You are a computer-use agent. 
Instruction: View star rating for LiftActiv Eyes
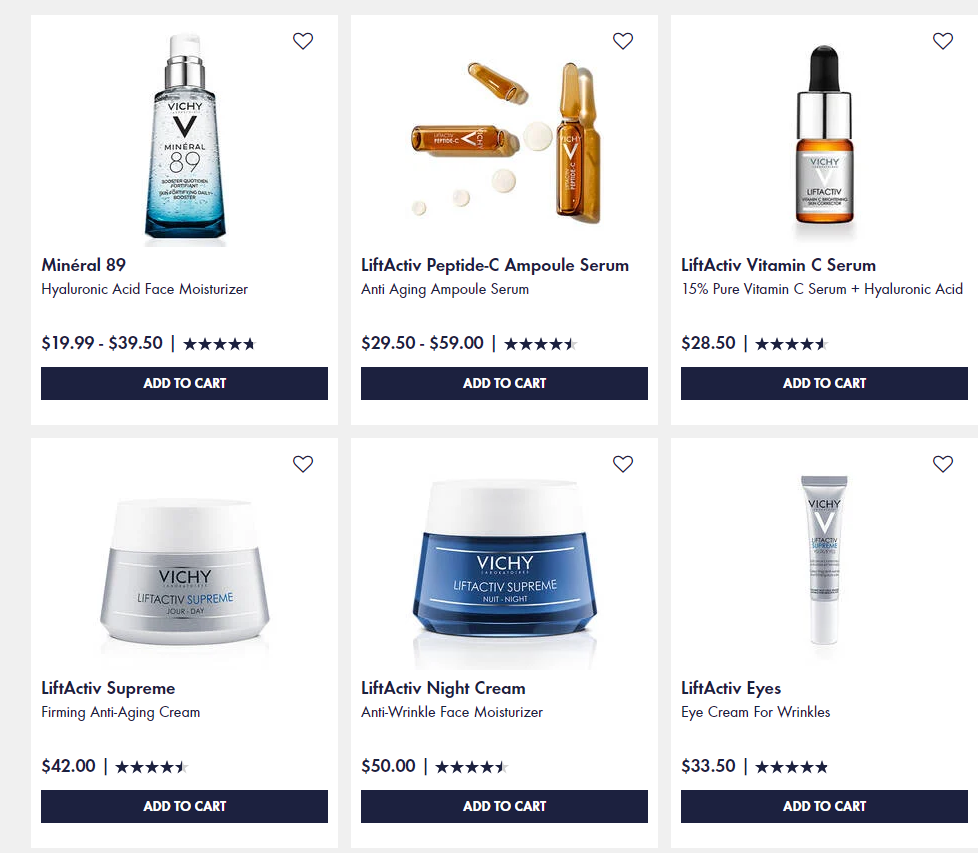pos(792,767)
